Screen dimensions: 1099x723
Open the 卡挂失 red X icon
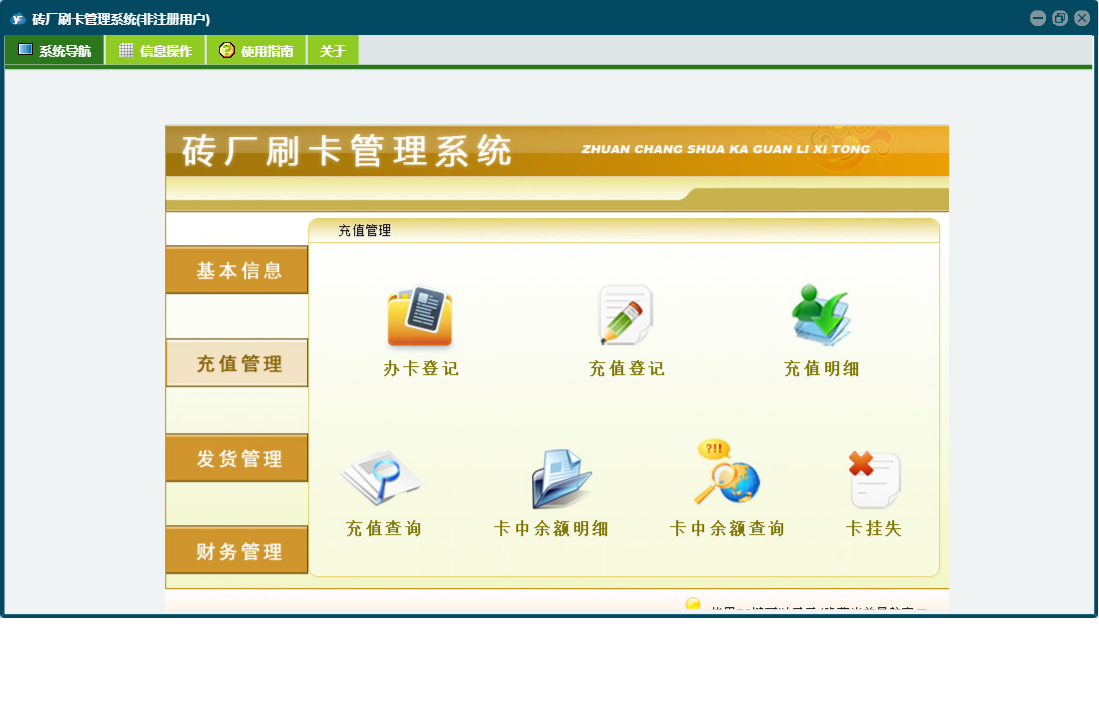click(873, 478)
